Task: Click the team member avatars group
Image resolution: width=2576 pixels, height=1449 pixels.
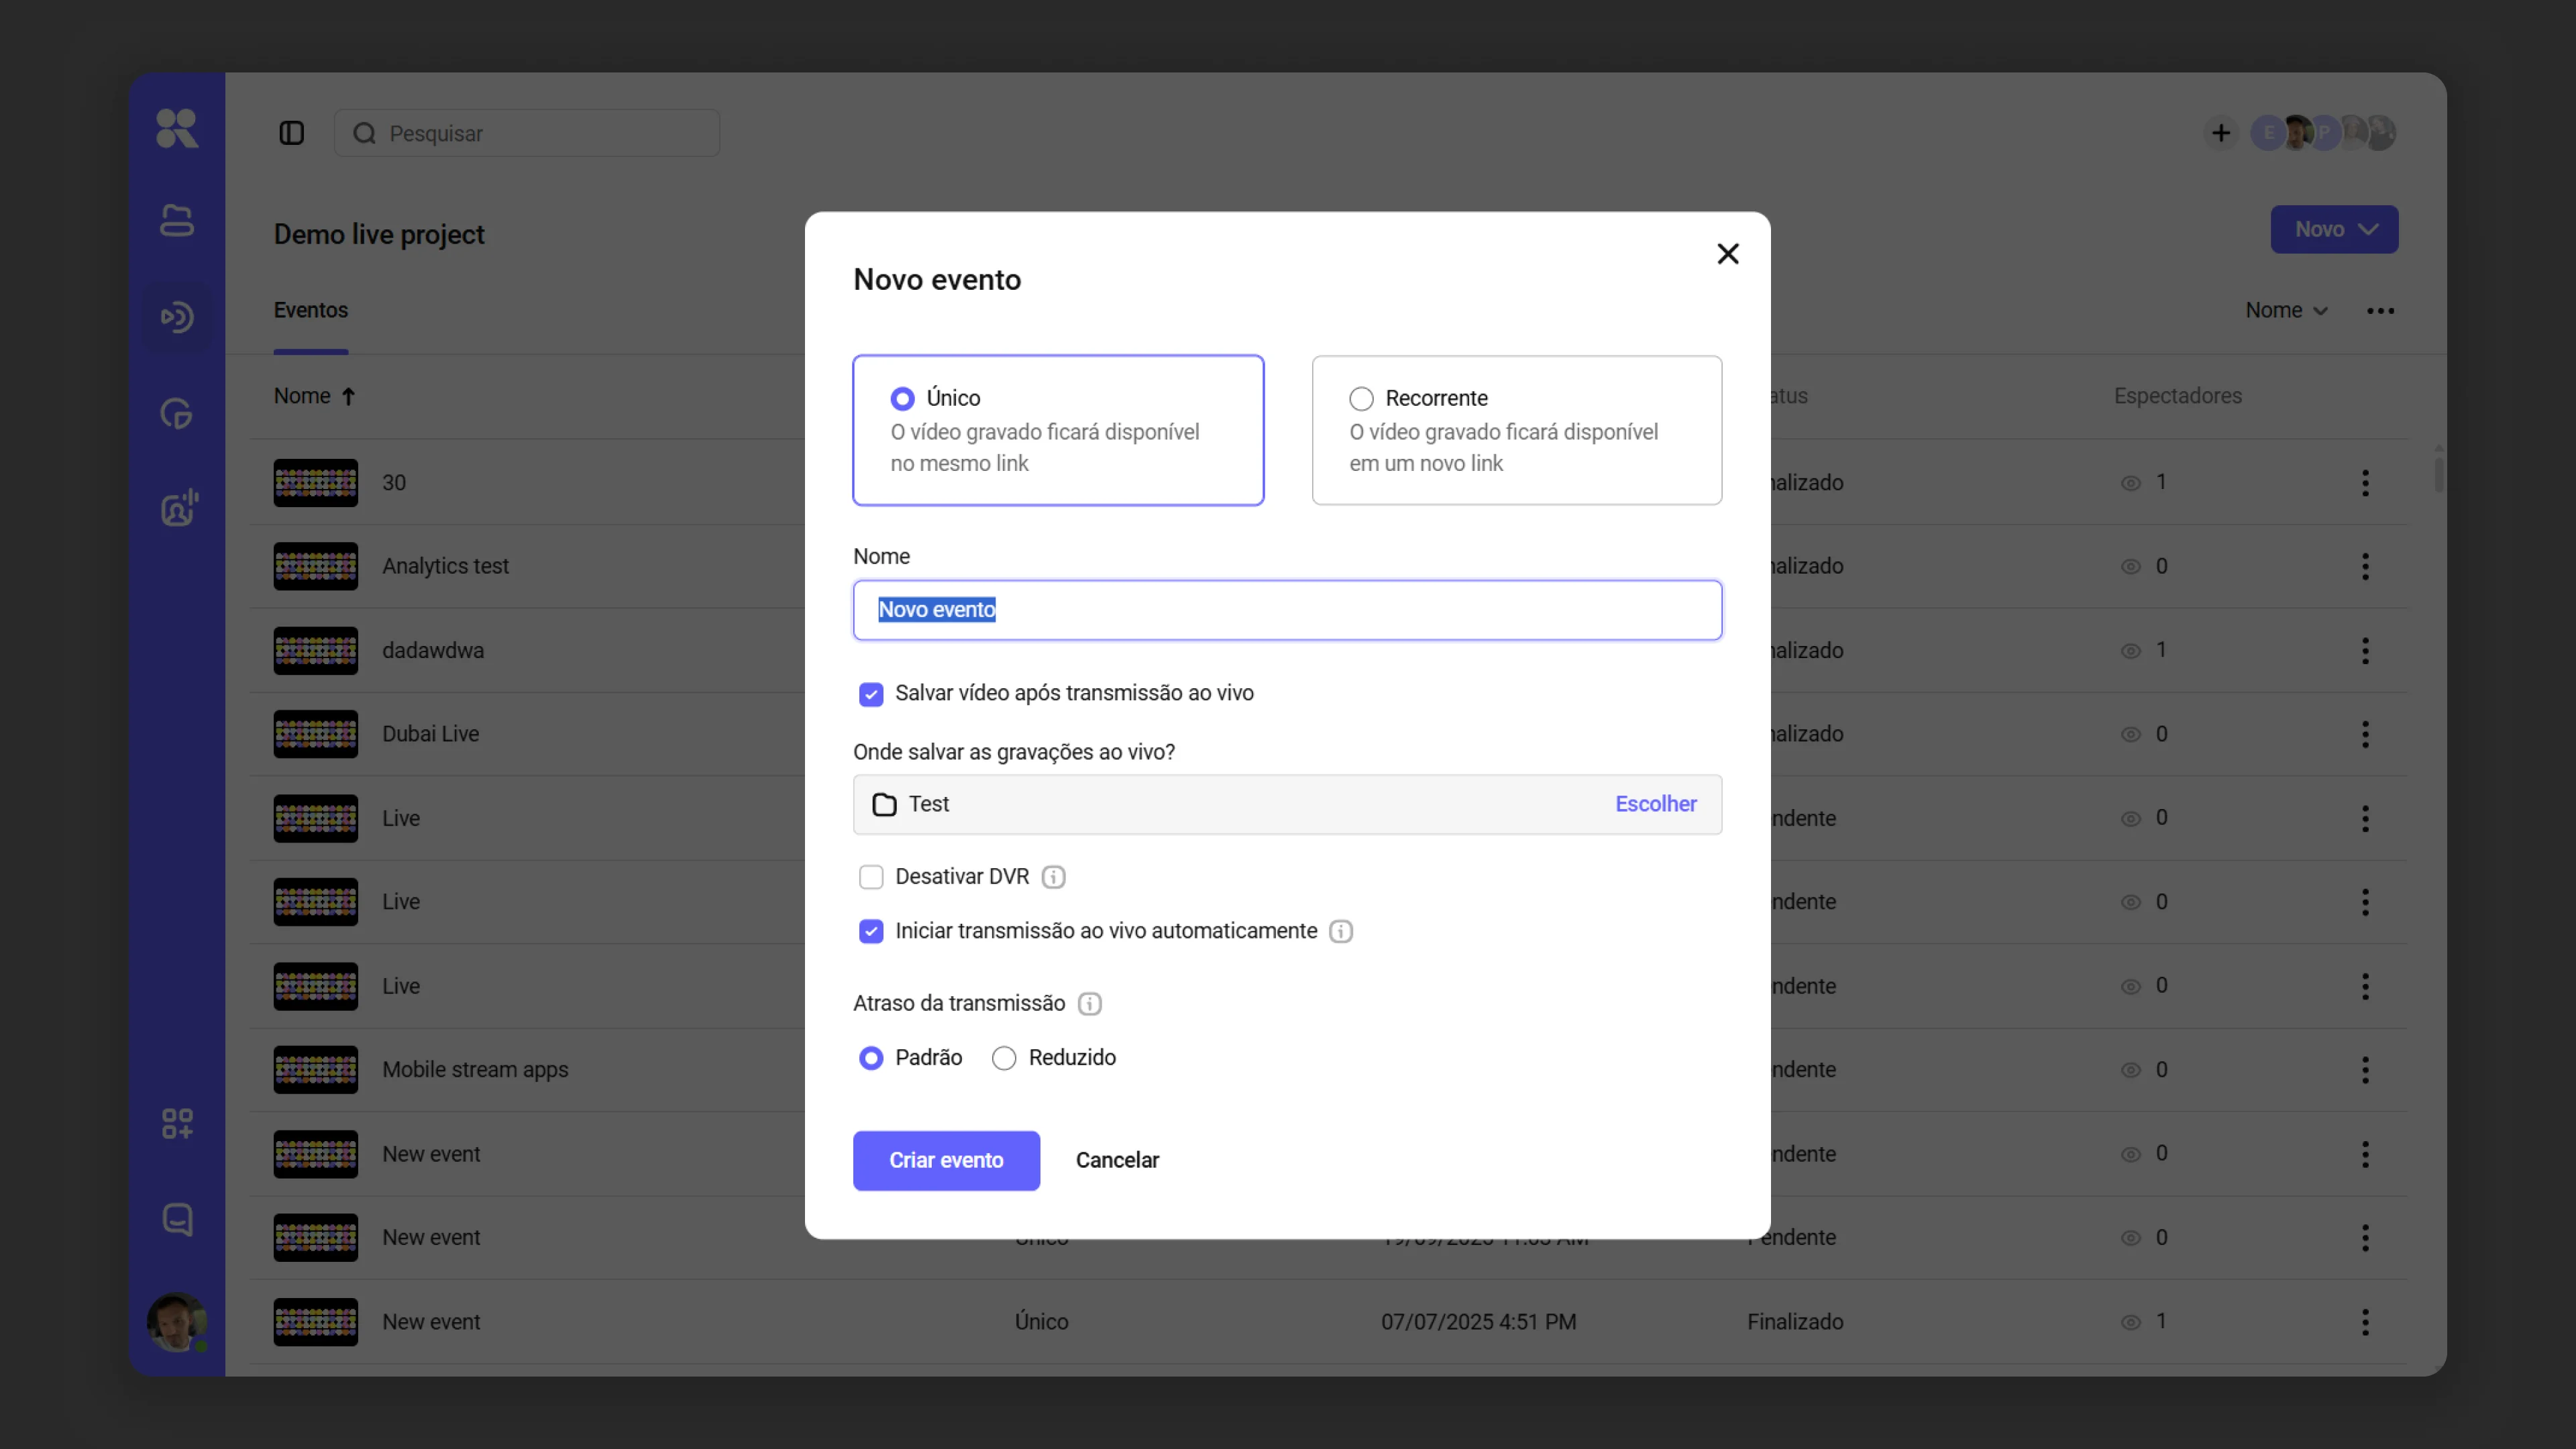Action: point(2324,133)
